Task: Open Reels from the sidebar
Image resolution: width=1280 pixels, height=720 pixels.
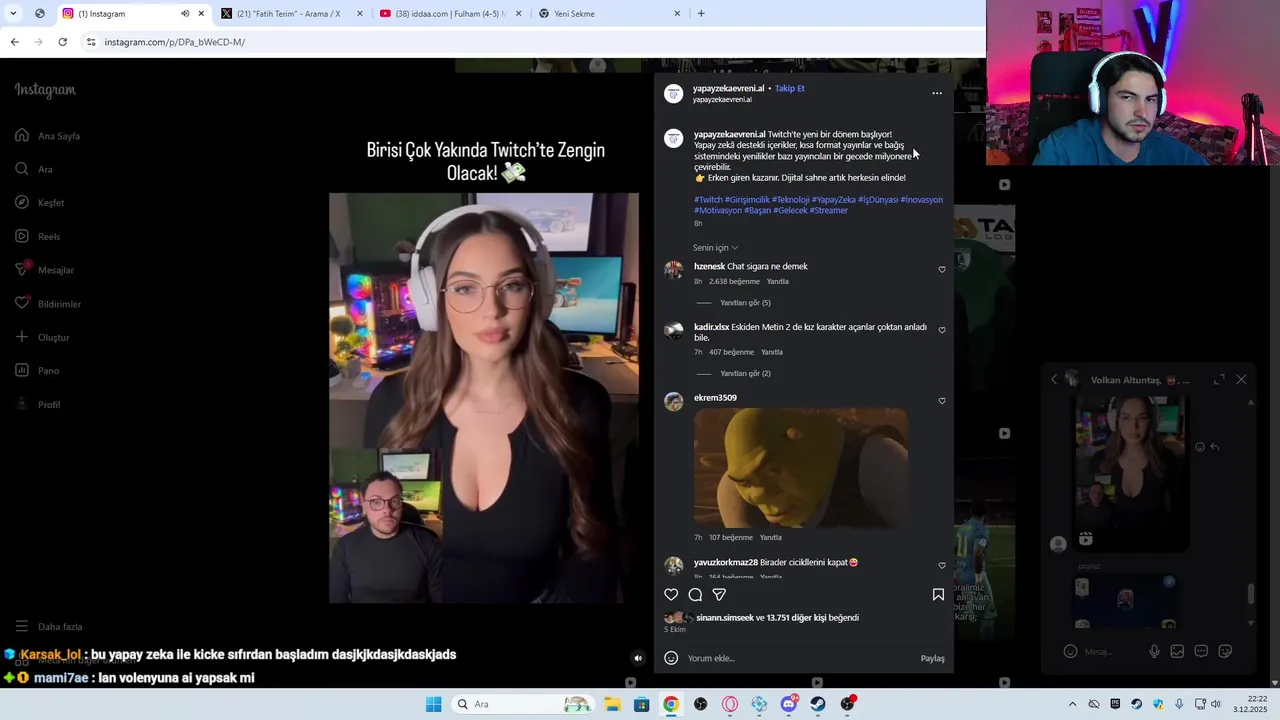Action: tap(38, 237)
